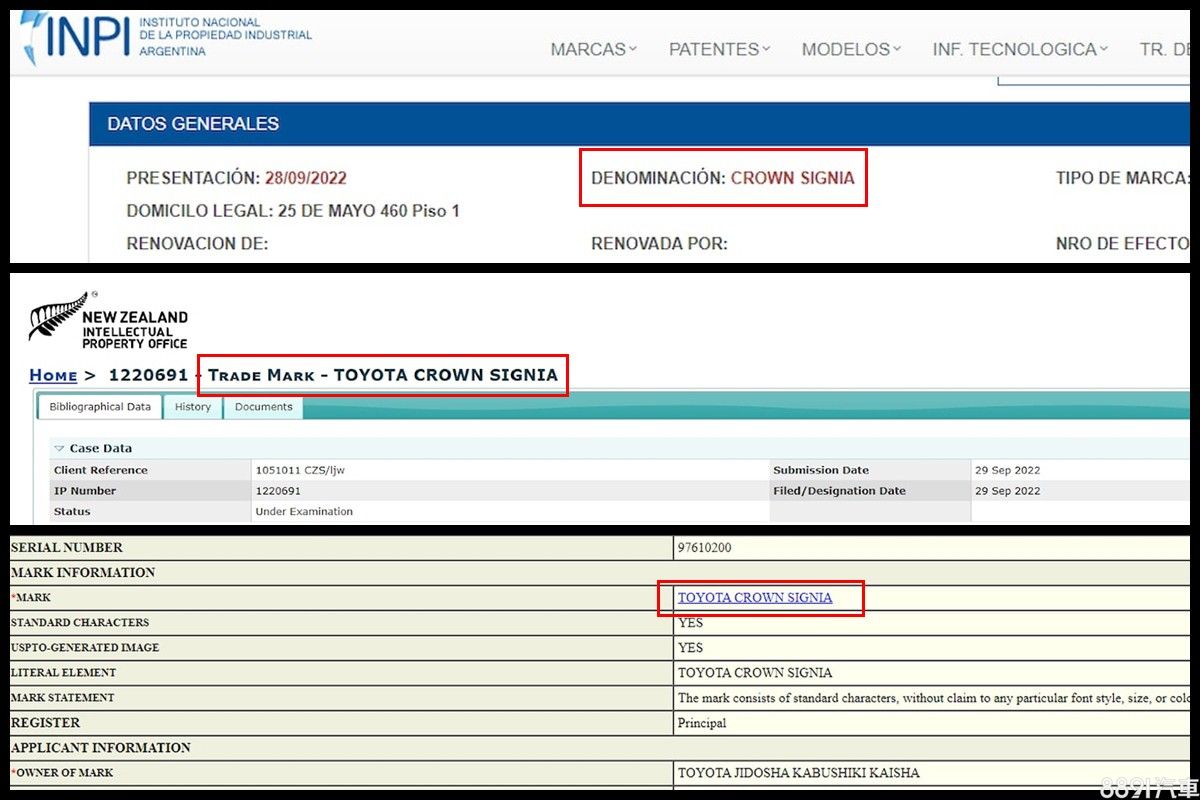Image resolution: width=1200 pixels, height=800 pixels.
Task: Switch to the Bibliographical Data tab
Action: point(100,407)
